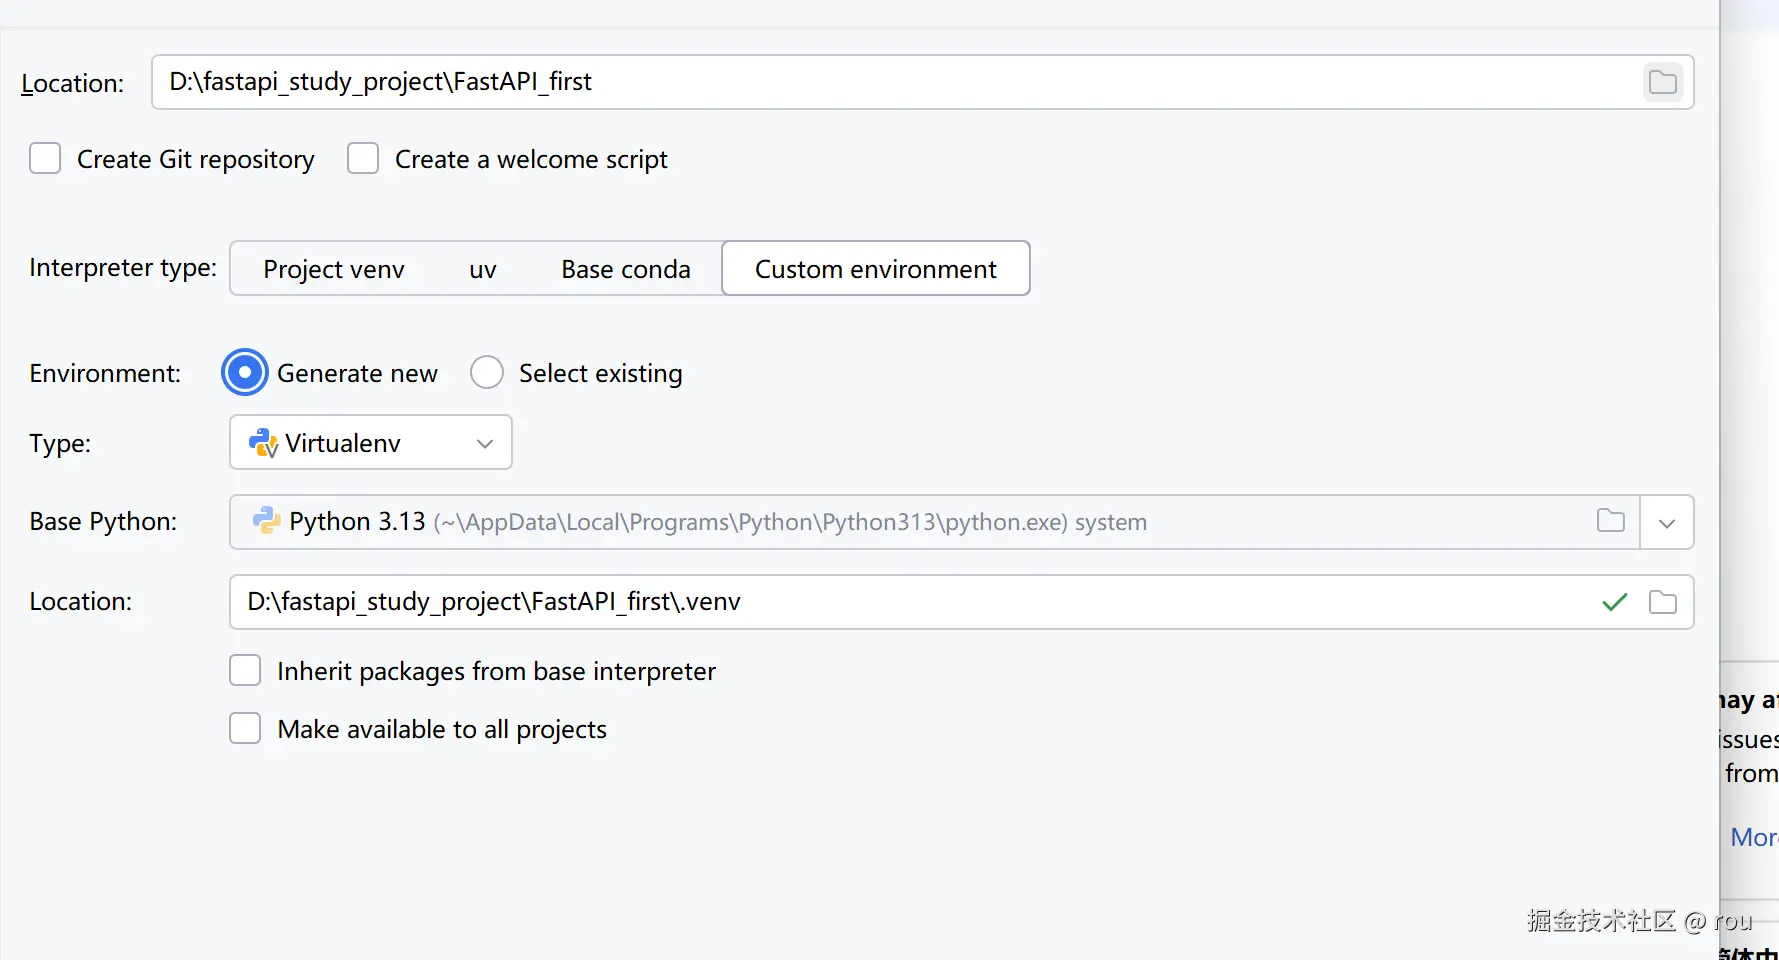Viewport: 1779px width, 960px height.
Task: Click venv Location path input field
Action: point(900,602)
